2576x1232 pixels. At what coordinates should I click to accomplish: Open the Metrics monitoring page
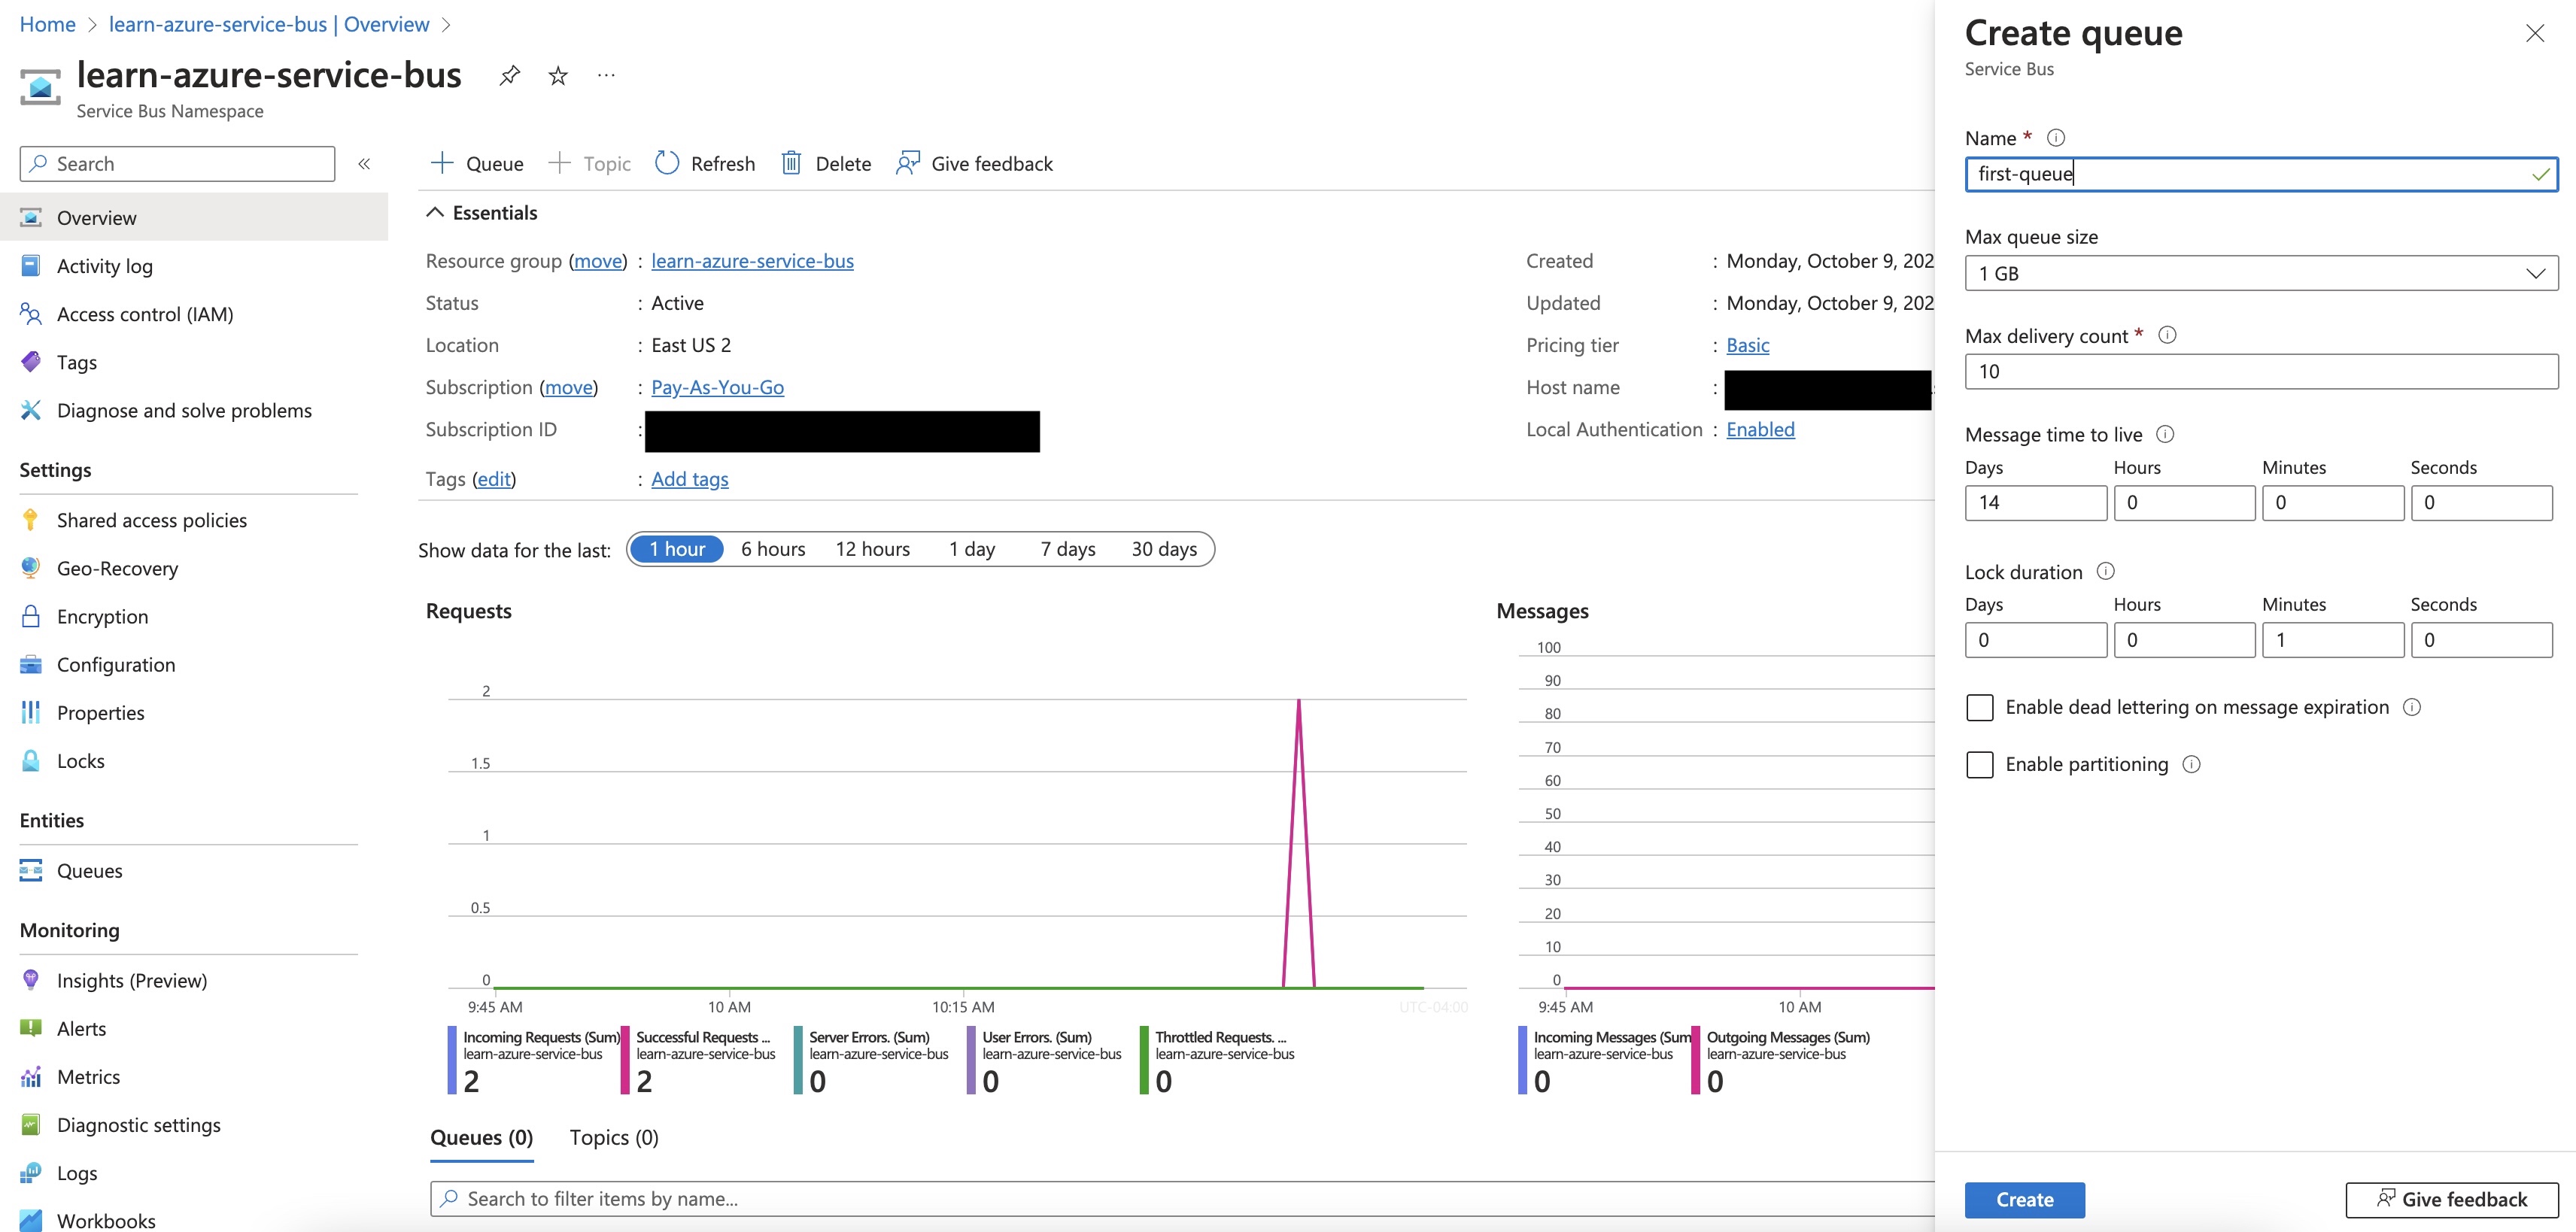coord(88,1077)
